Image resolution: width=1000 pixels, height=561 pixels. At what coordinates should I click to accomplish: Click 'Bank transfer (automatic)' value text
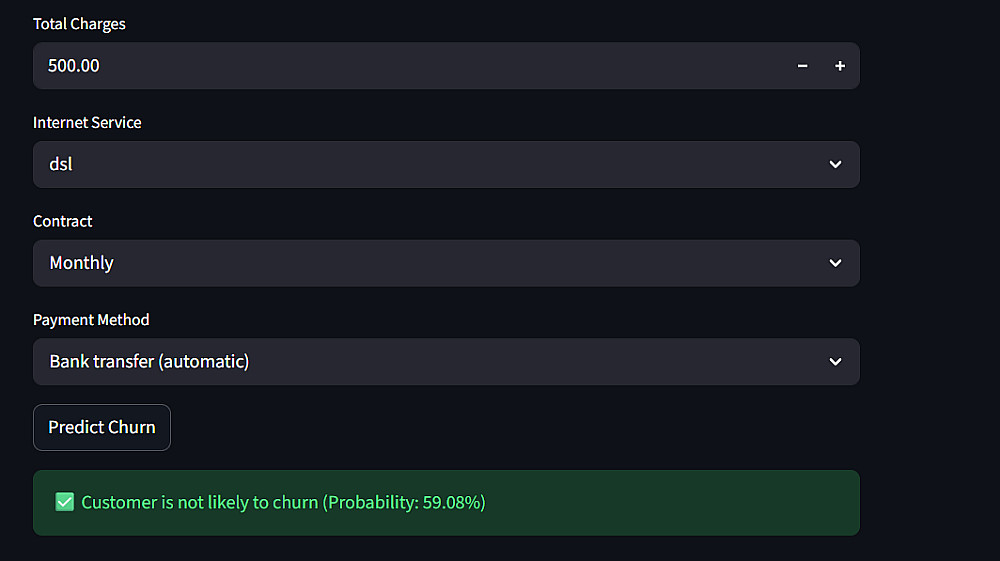coord(149,362)
